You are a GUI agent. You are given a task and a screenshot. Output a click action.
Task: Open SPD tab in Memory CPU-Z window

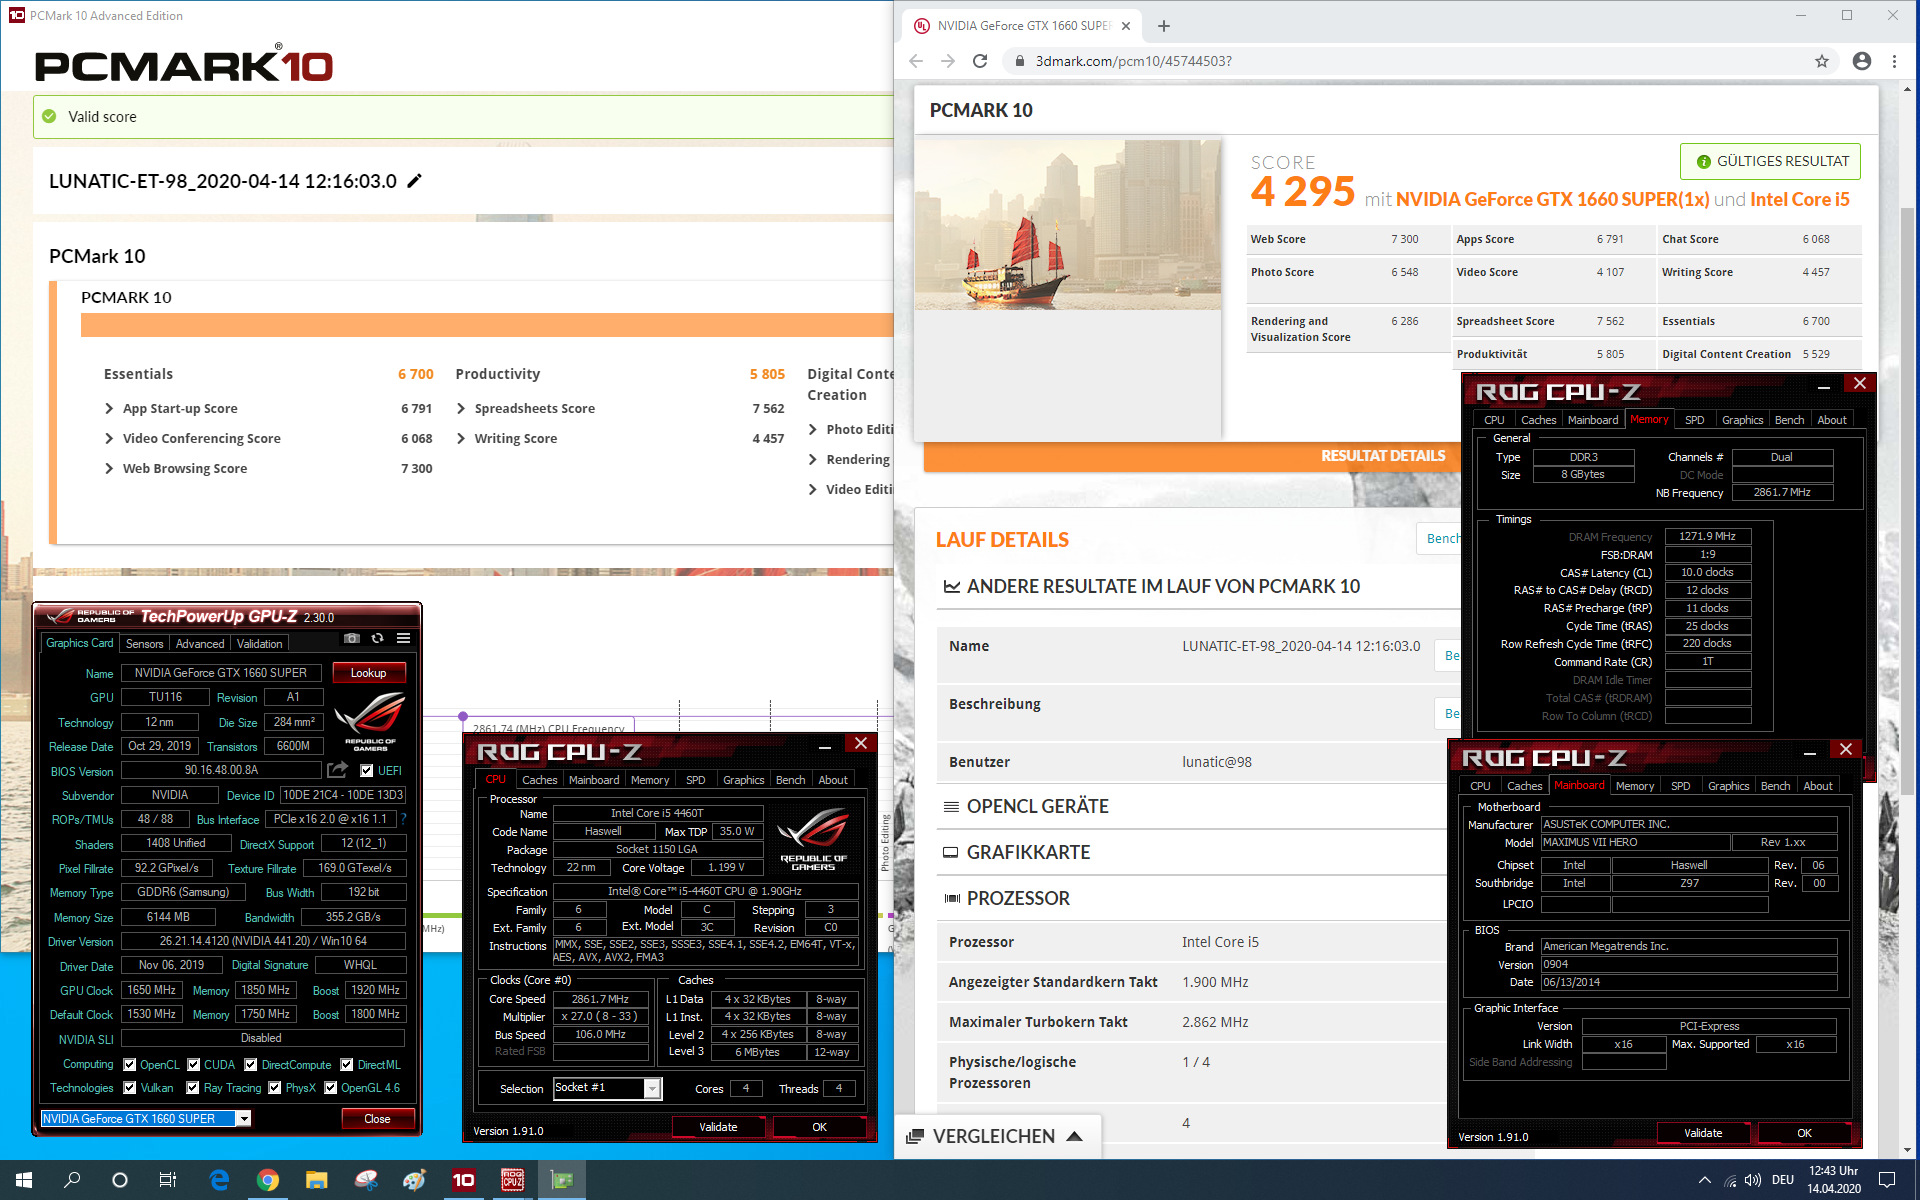point(1694,420)
